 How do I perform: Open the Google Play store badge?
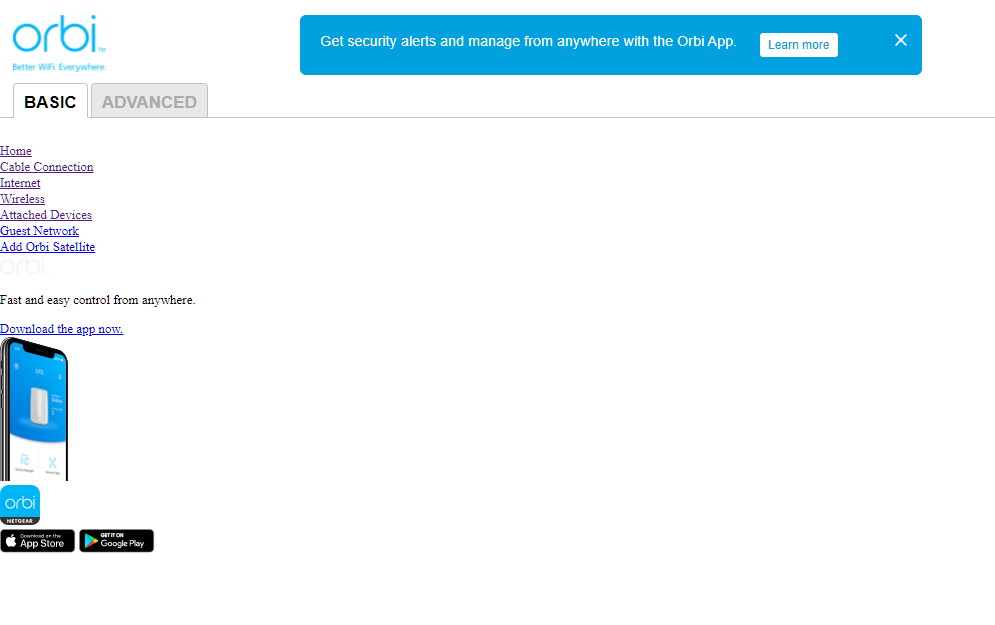[x=116, y=541]
